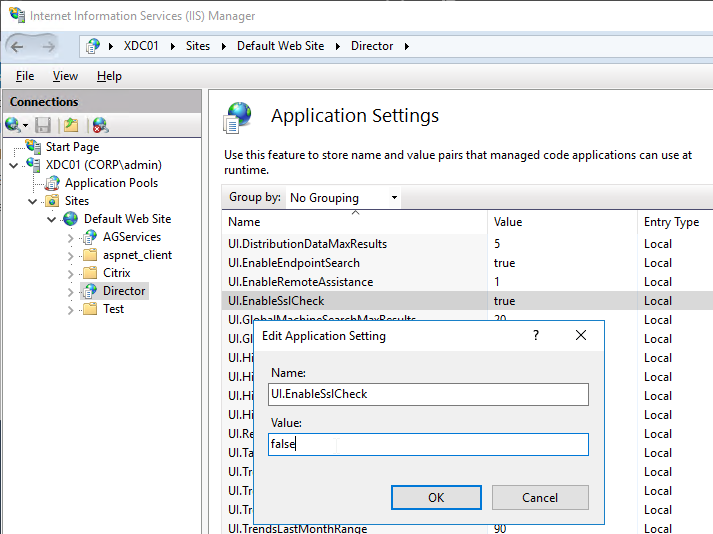Image resolution: width=713 pixels, height=534 pixels.
Task: Click the Value input field containing false
Action: [428, 444]
